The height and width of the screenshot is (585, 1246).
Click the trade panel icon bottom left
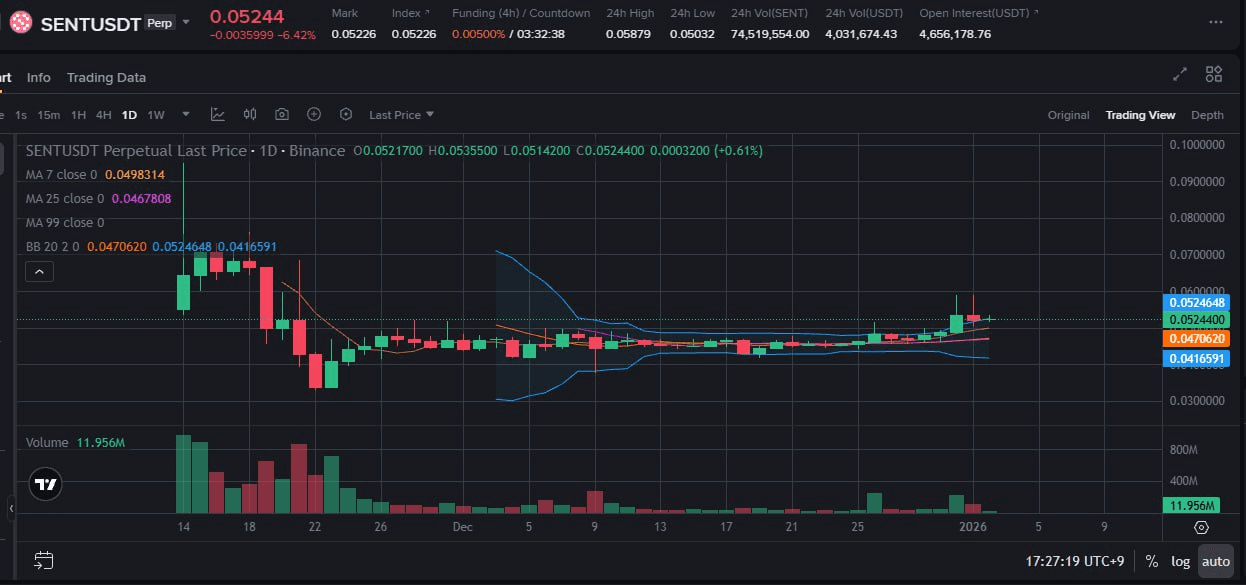coord(43,561)
